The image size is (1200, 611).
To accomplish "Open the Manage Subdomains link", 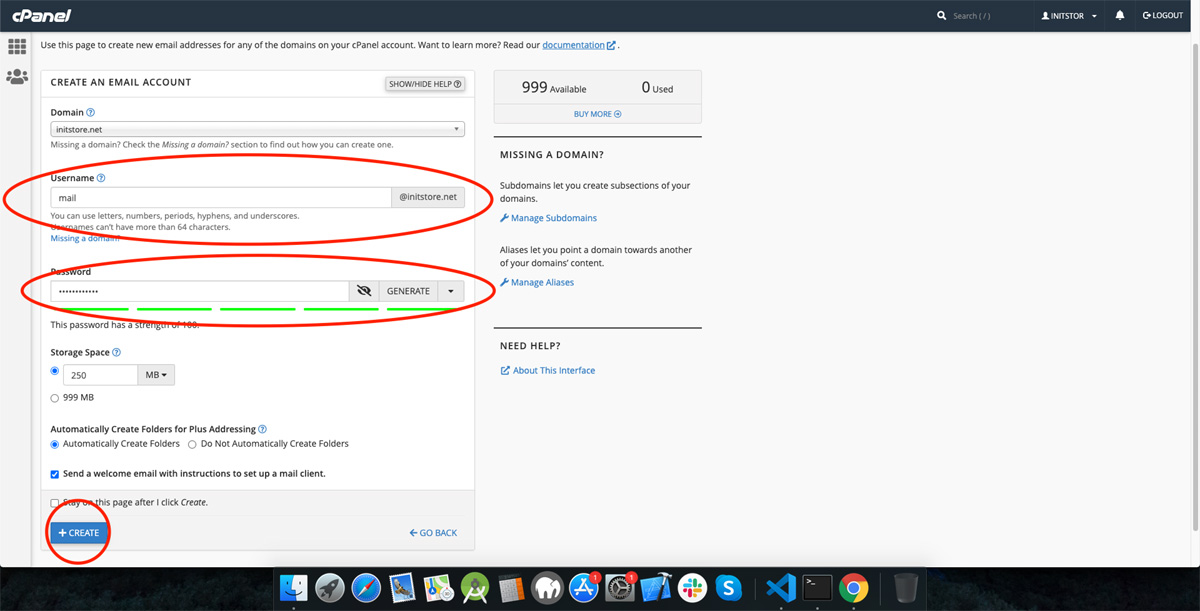I will click(x=554, y=218).
